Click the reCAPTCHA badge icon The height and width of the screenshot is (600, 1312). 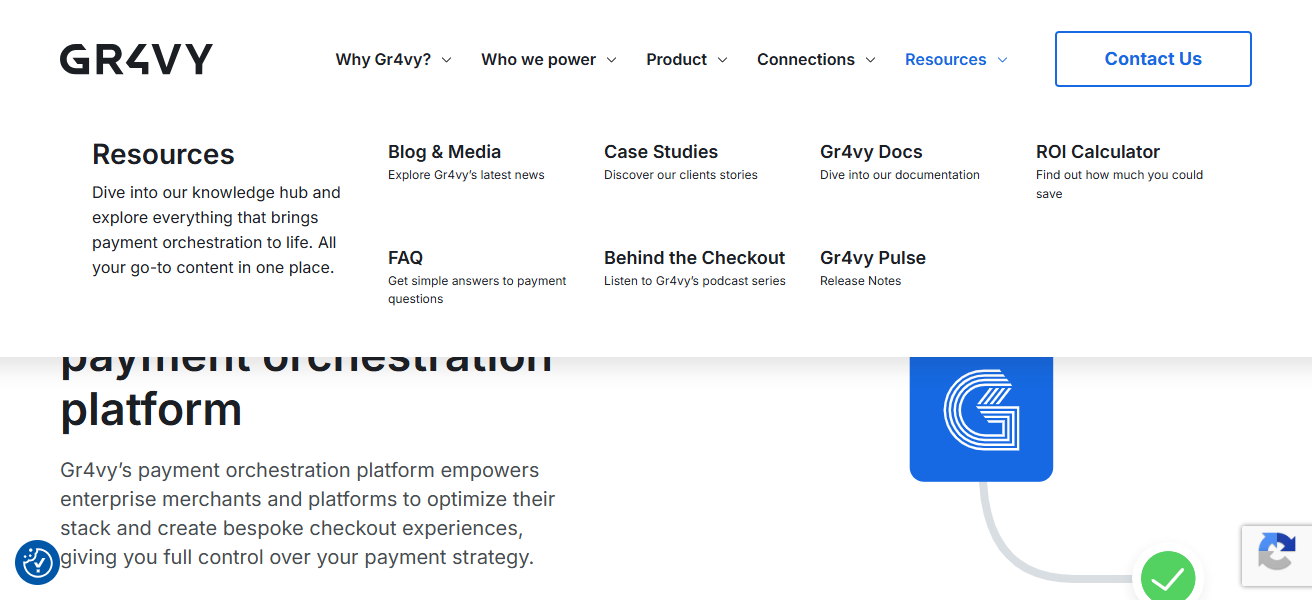coord(1276,554)
